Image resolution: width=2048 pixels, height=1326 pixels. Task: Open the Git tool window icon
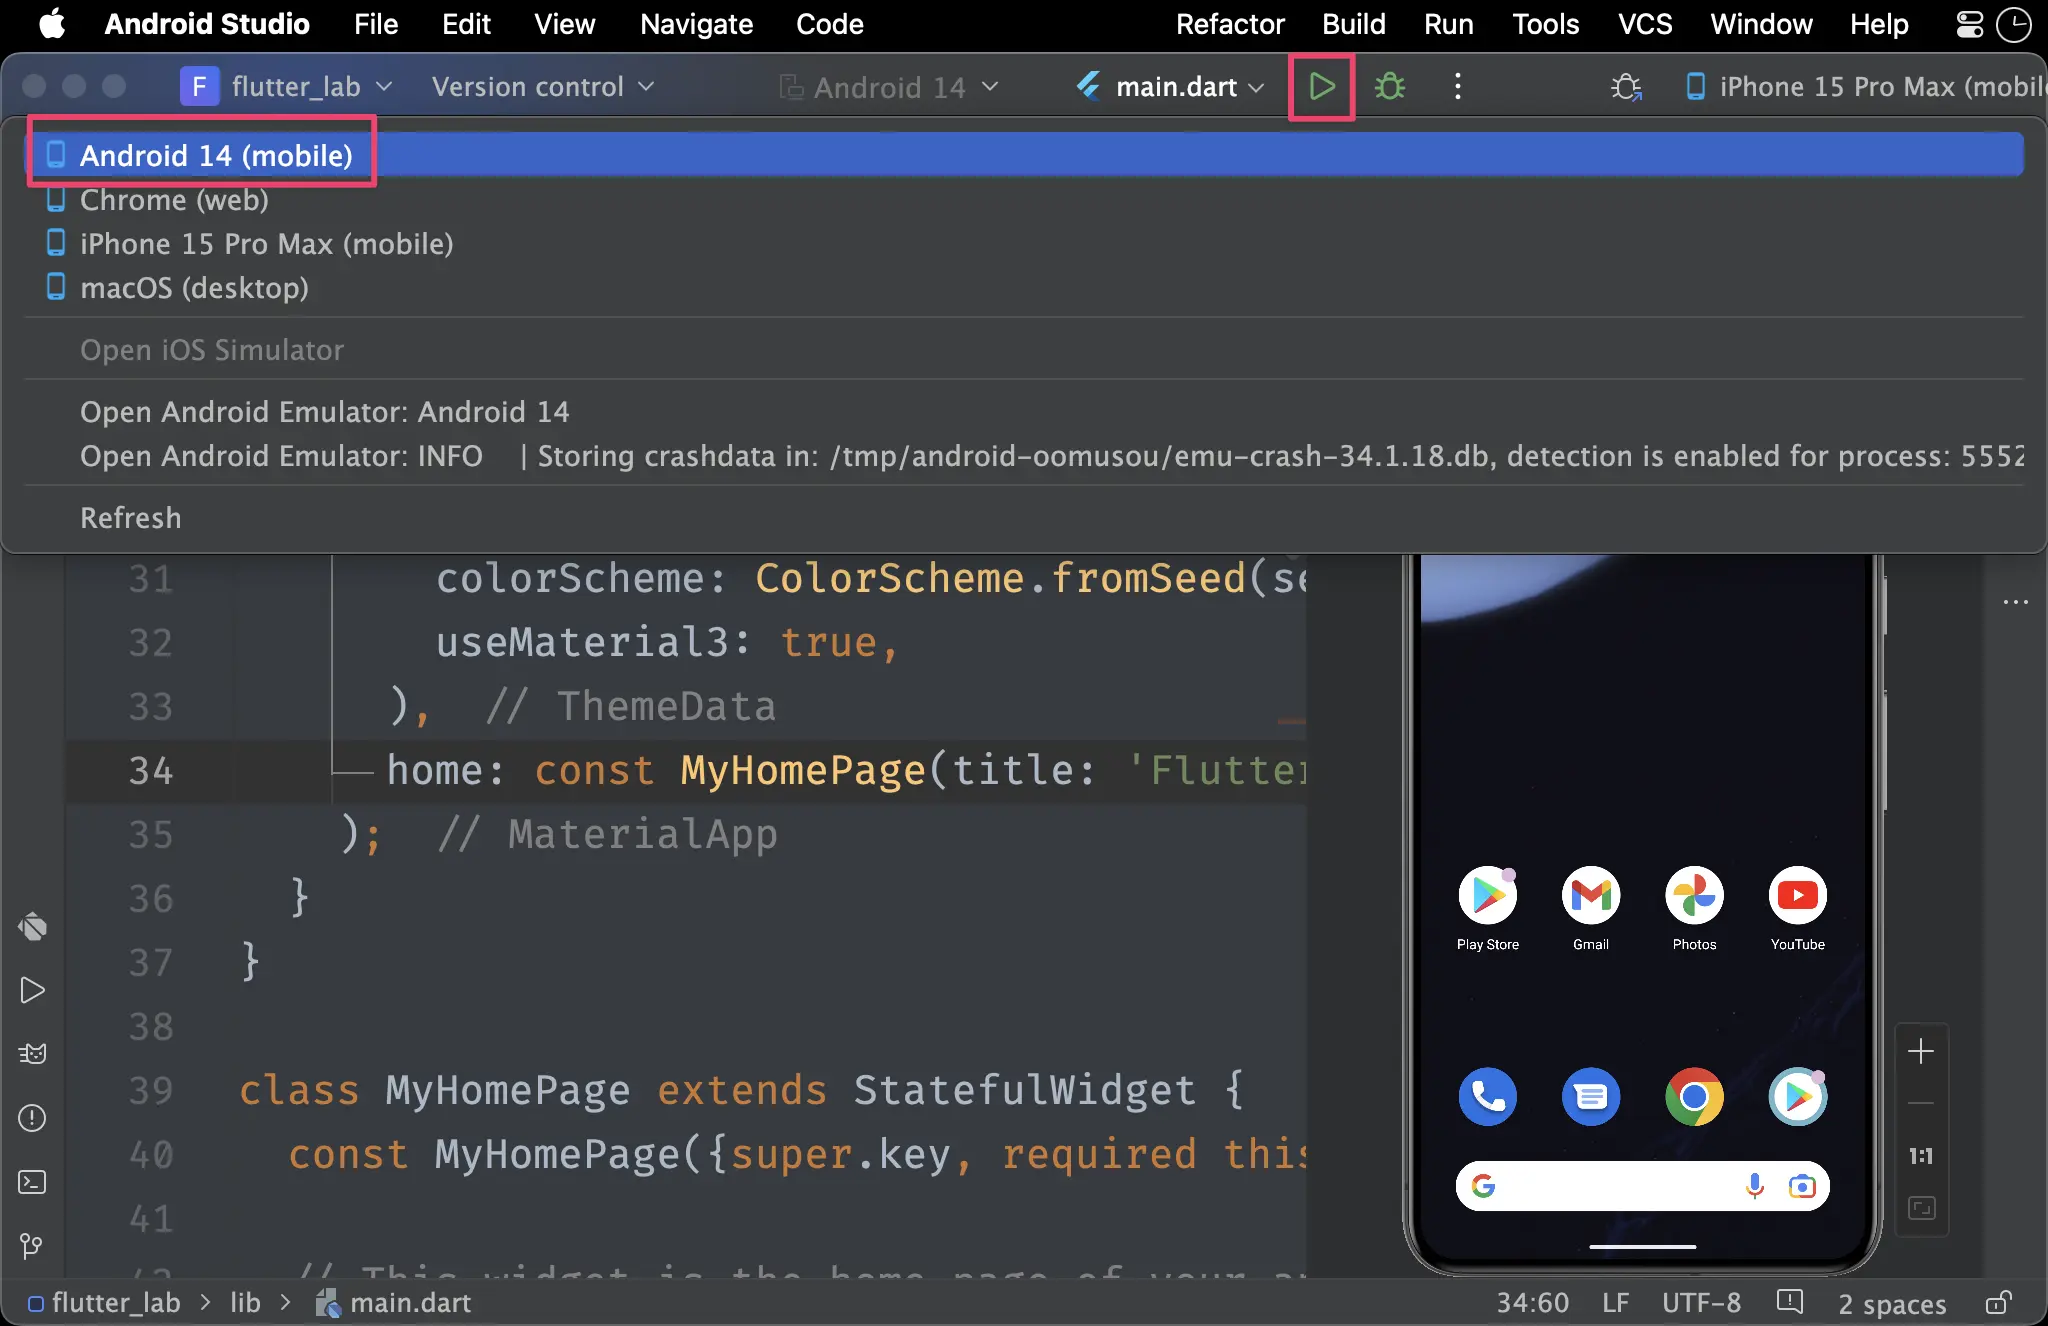pos(32,1246)
